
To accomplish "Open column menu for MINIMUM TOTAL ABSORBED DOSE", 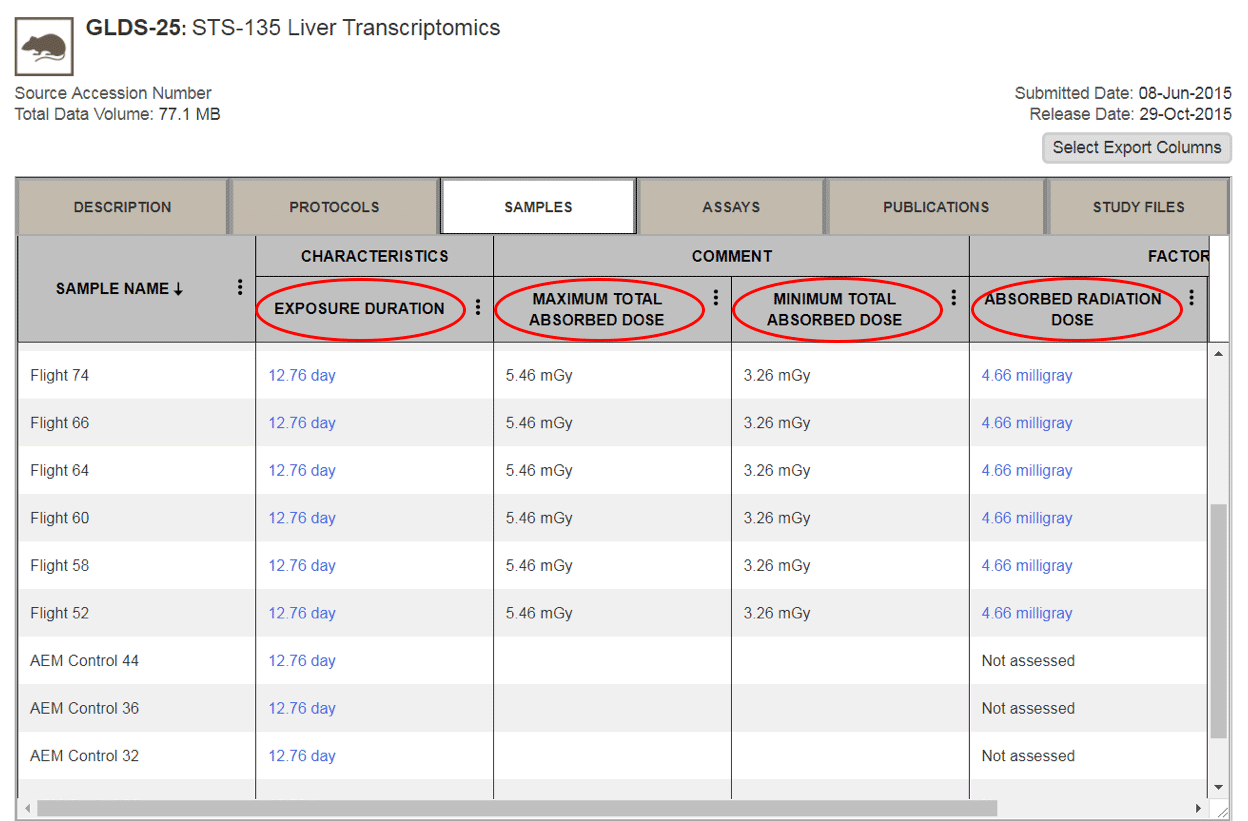I will [x=952, y=297].
